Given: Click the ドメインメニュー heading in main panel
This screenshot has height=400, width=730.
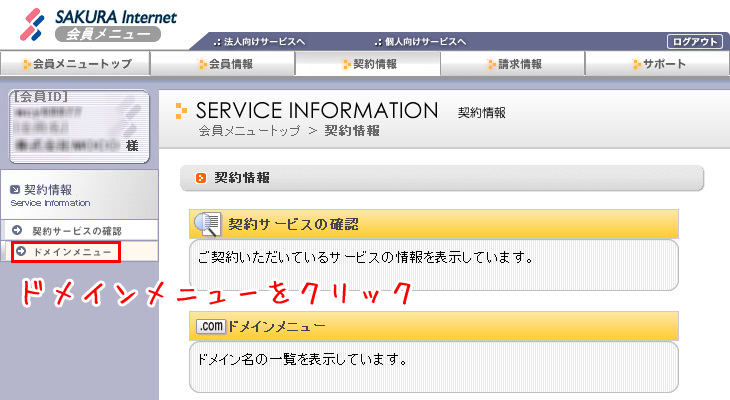Looking at the screenshot, I should [277, 326].
